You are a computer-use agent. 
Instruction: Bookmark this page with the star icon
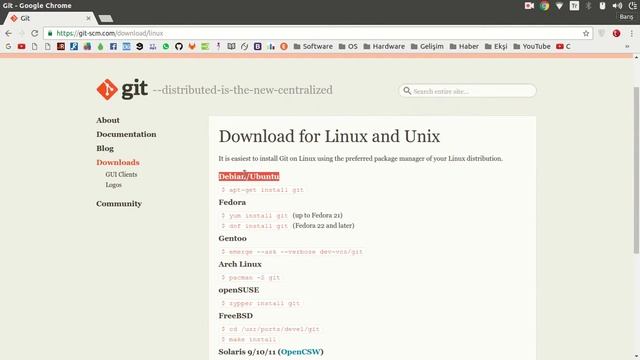[x=586, y=33]
